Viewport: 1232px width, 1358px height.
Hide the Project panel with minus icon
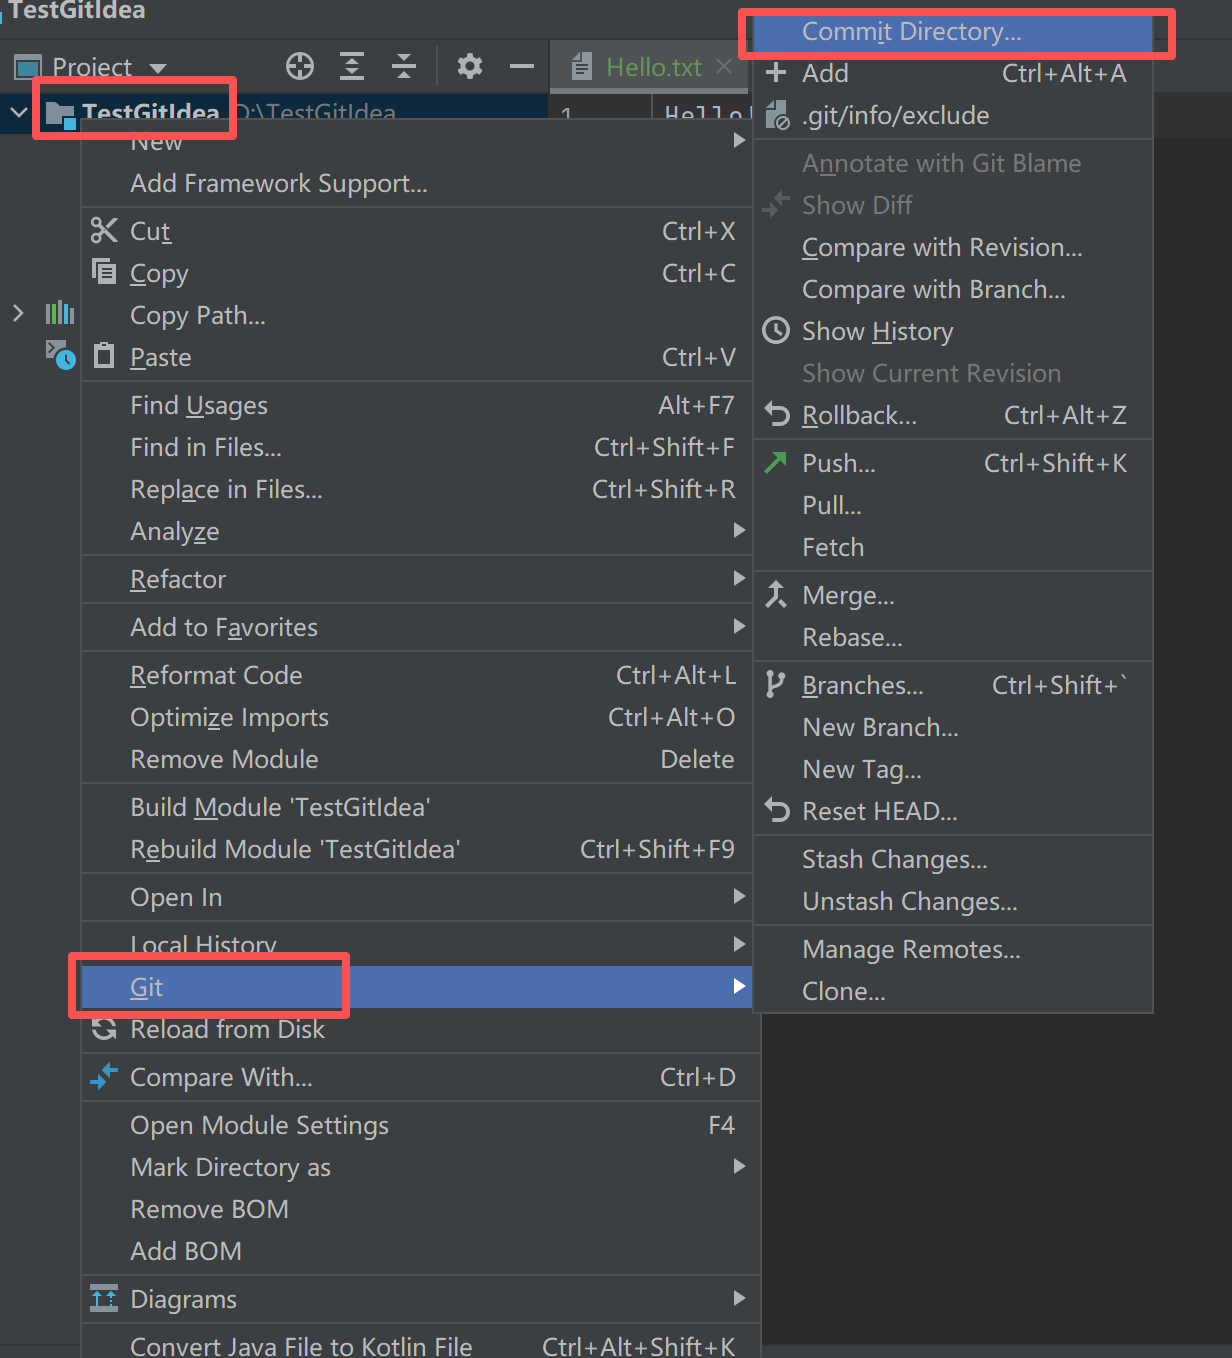point(522,67)
